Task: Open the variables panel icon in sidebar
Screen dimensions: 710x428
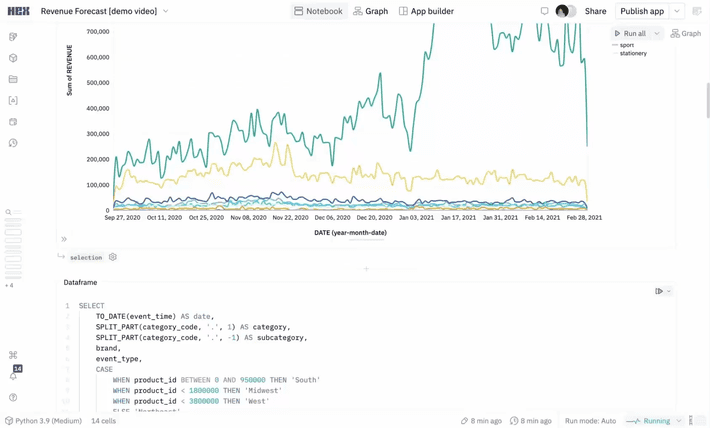Action: coord(13,100)
